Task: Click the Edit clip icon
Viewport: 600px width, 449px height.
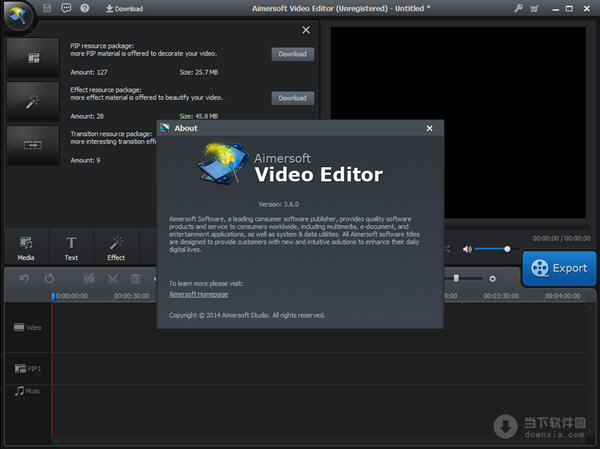Action: [x=89, y=278]
